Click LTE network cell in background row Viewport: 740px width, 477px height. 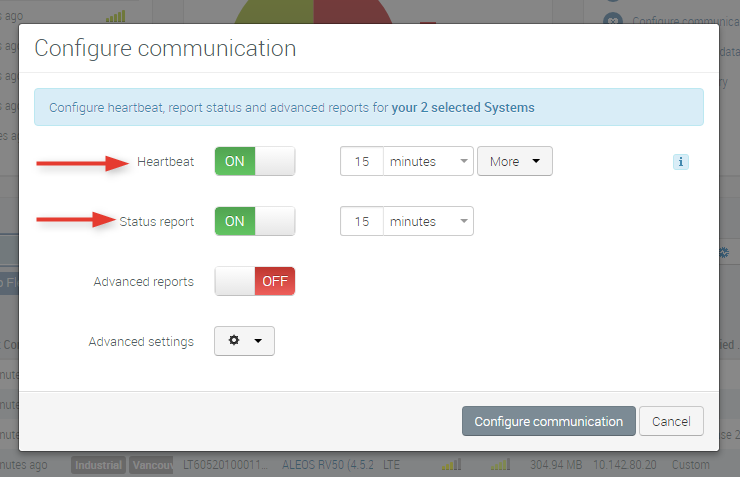click(x=391, y=465)
